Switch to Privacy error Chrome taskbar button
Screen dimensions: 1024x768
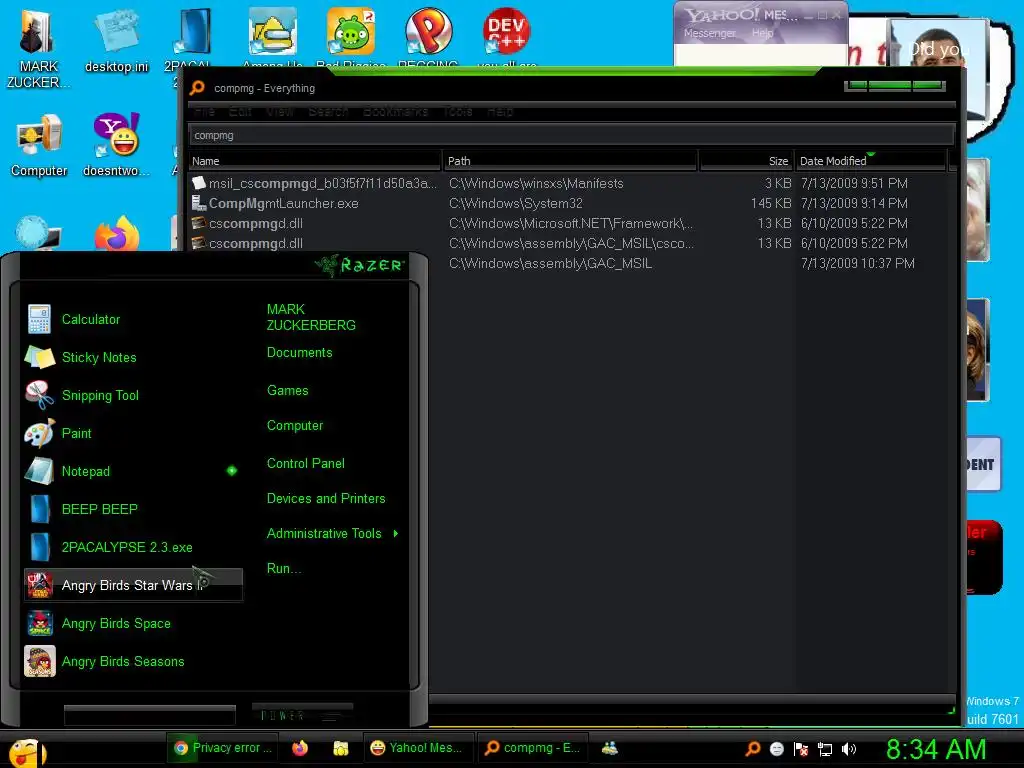223,748
